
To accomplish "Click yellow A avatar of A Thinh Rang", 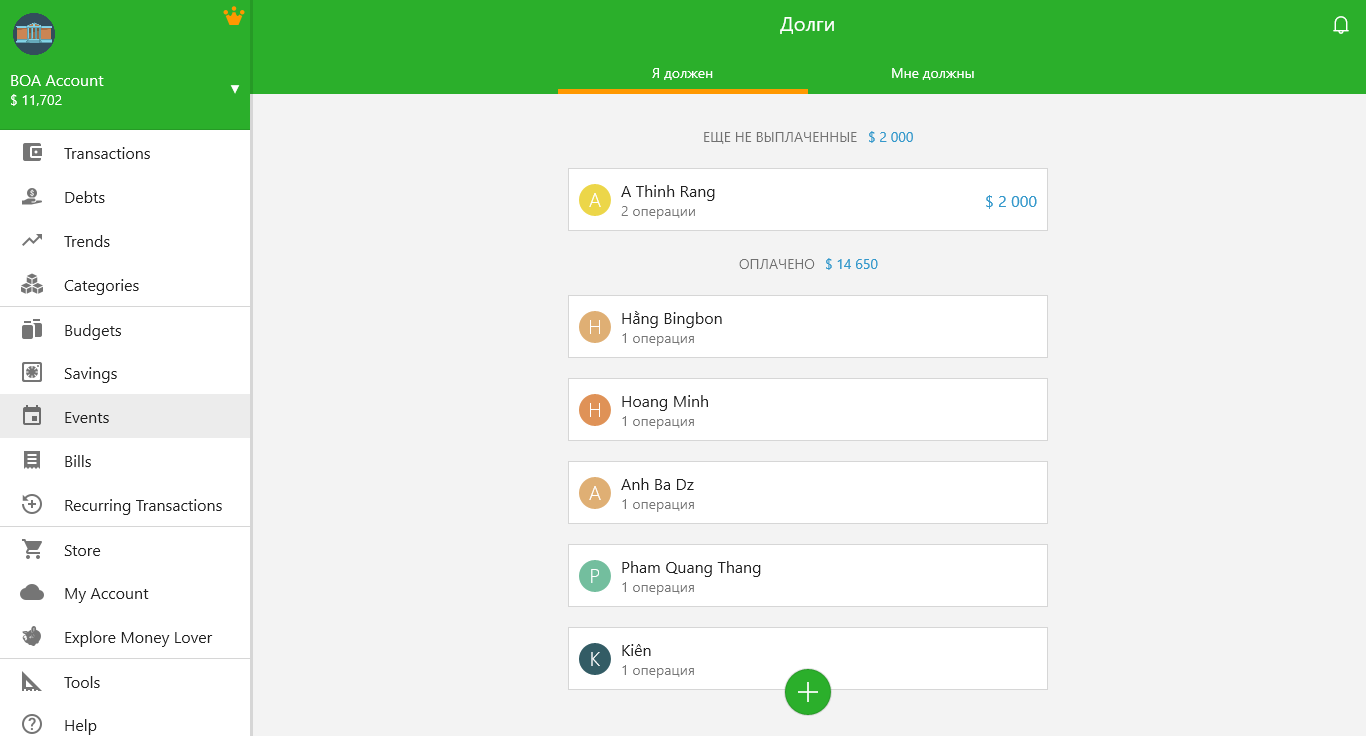I will (x=595, y=200).
